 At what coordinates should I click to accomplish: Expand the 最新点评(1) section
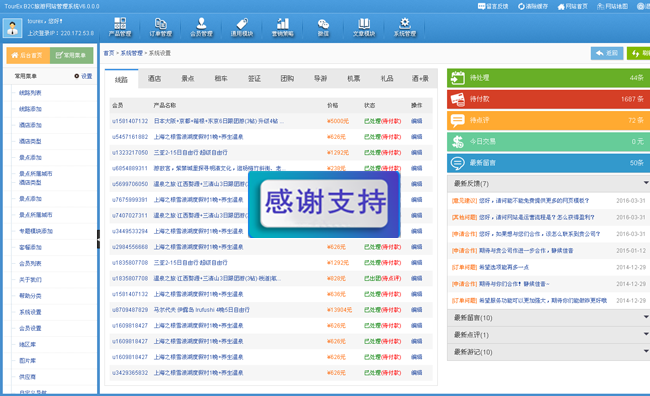[548, 335]
